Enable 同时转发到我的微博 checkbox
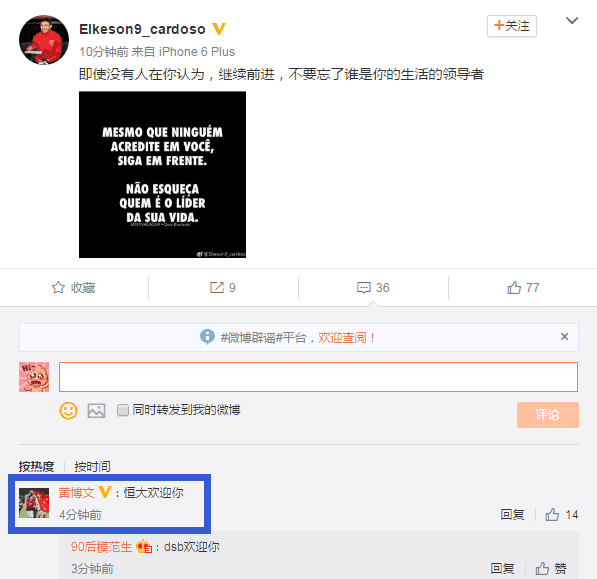The height and width of the screenshot is (579, 597). pyautogui.click(x=123, y=410)
